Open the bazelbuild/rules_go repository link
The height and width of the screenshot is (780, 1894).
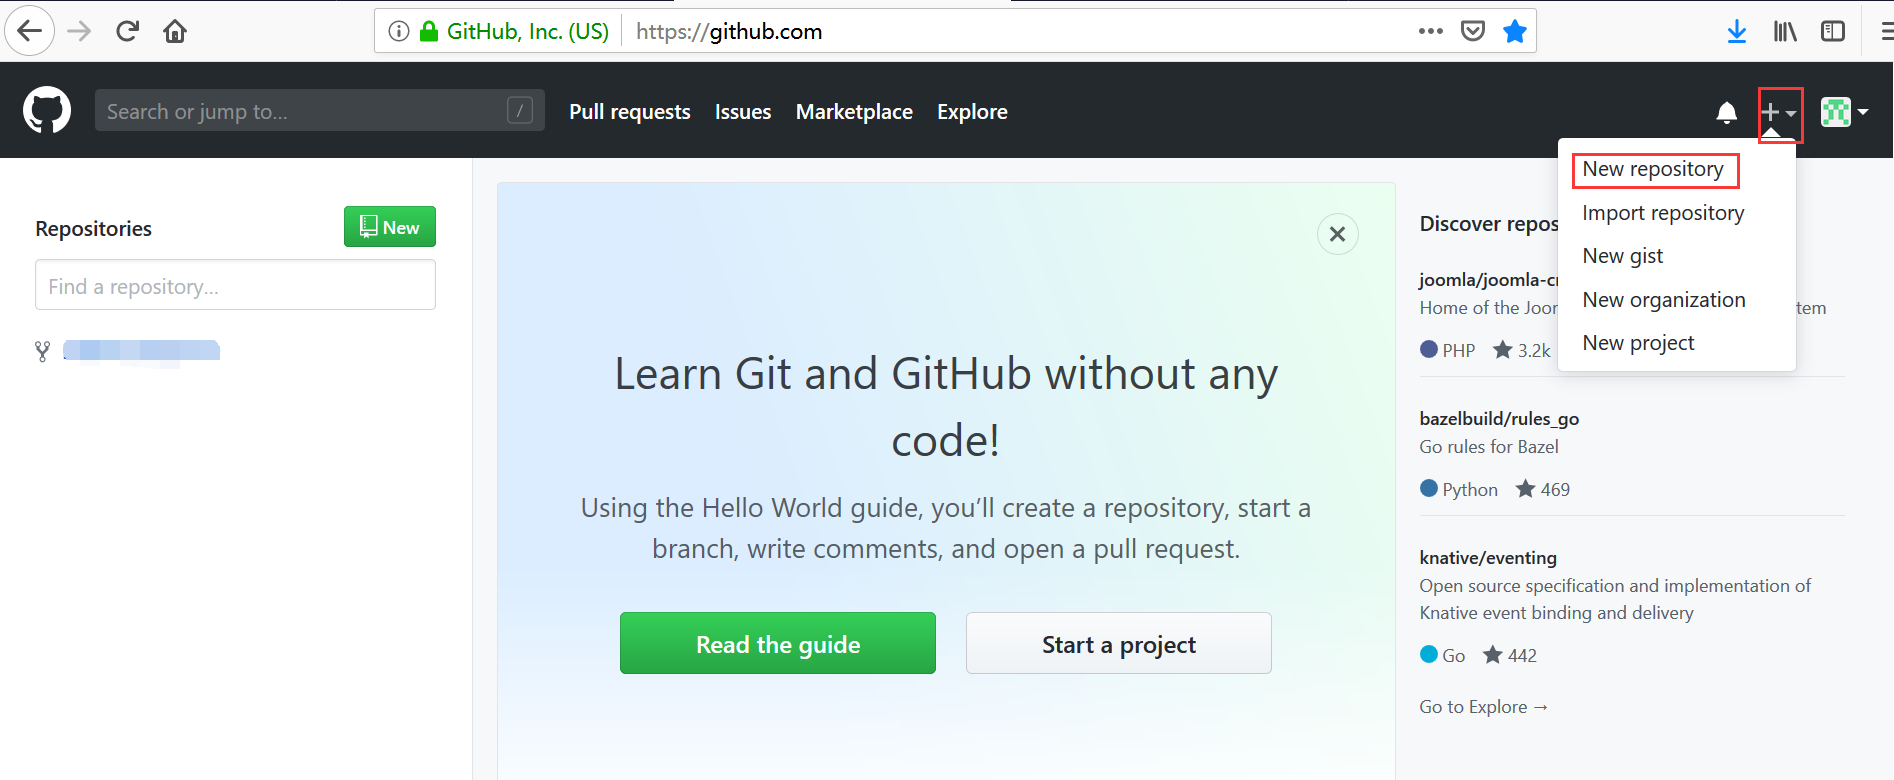click(x=1499, y=419)
